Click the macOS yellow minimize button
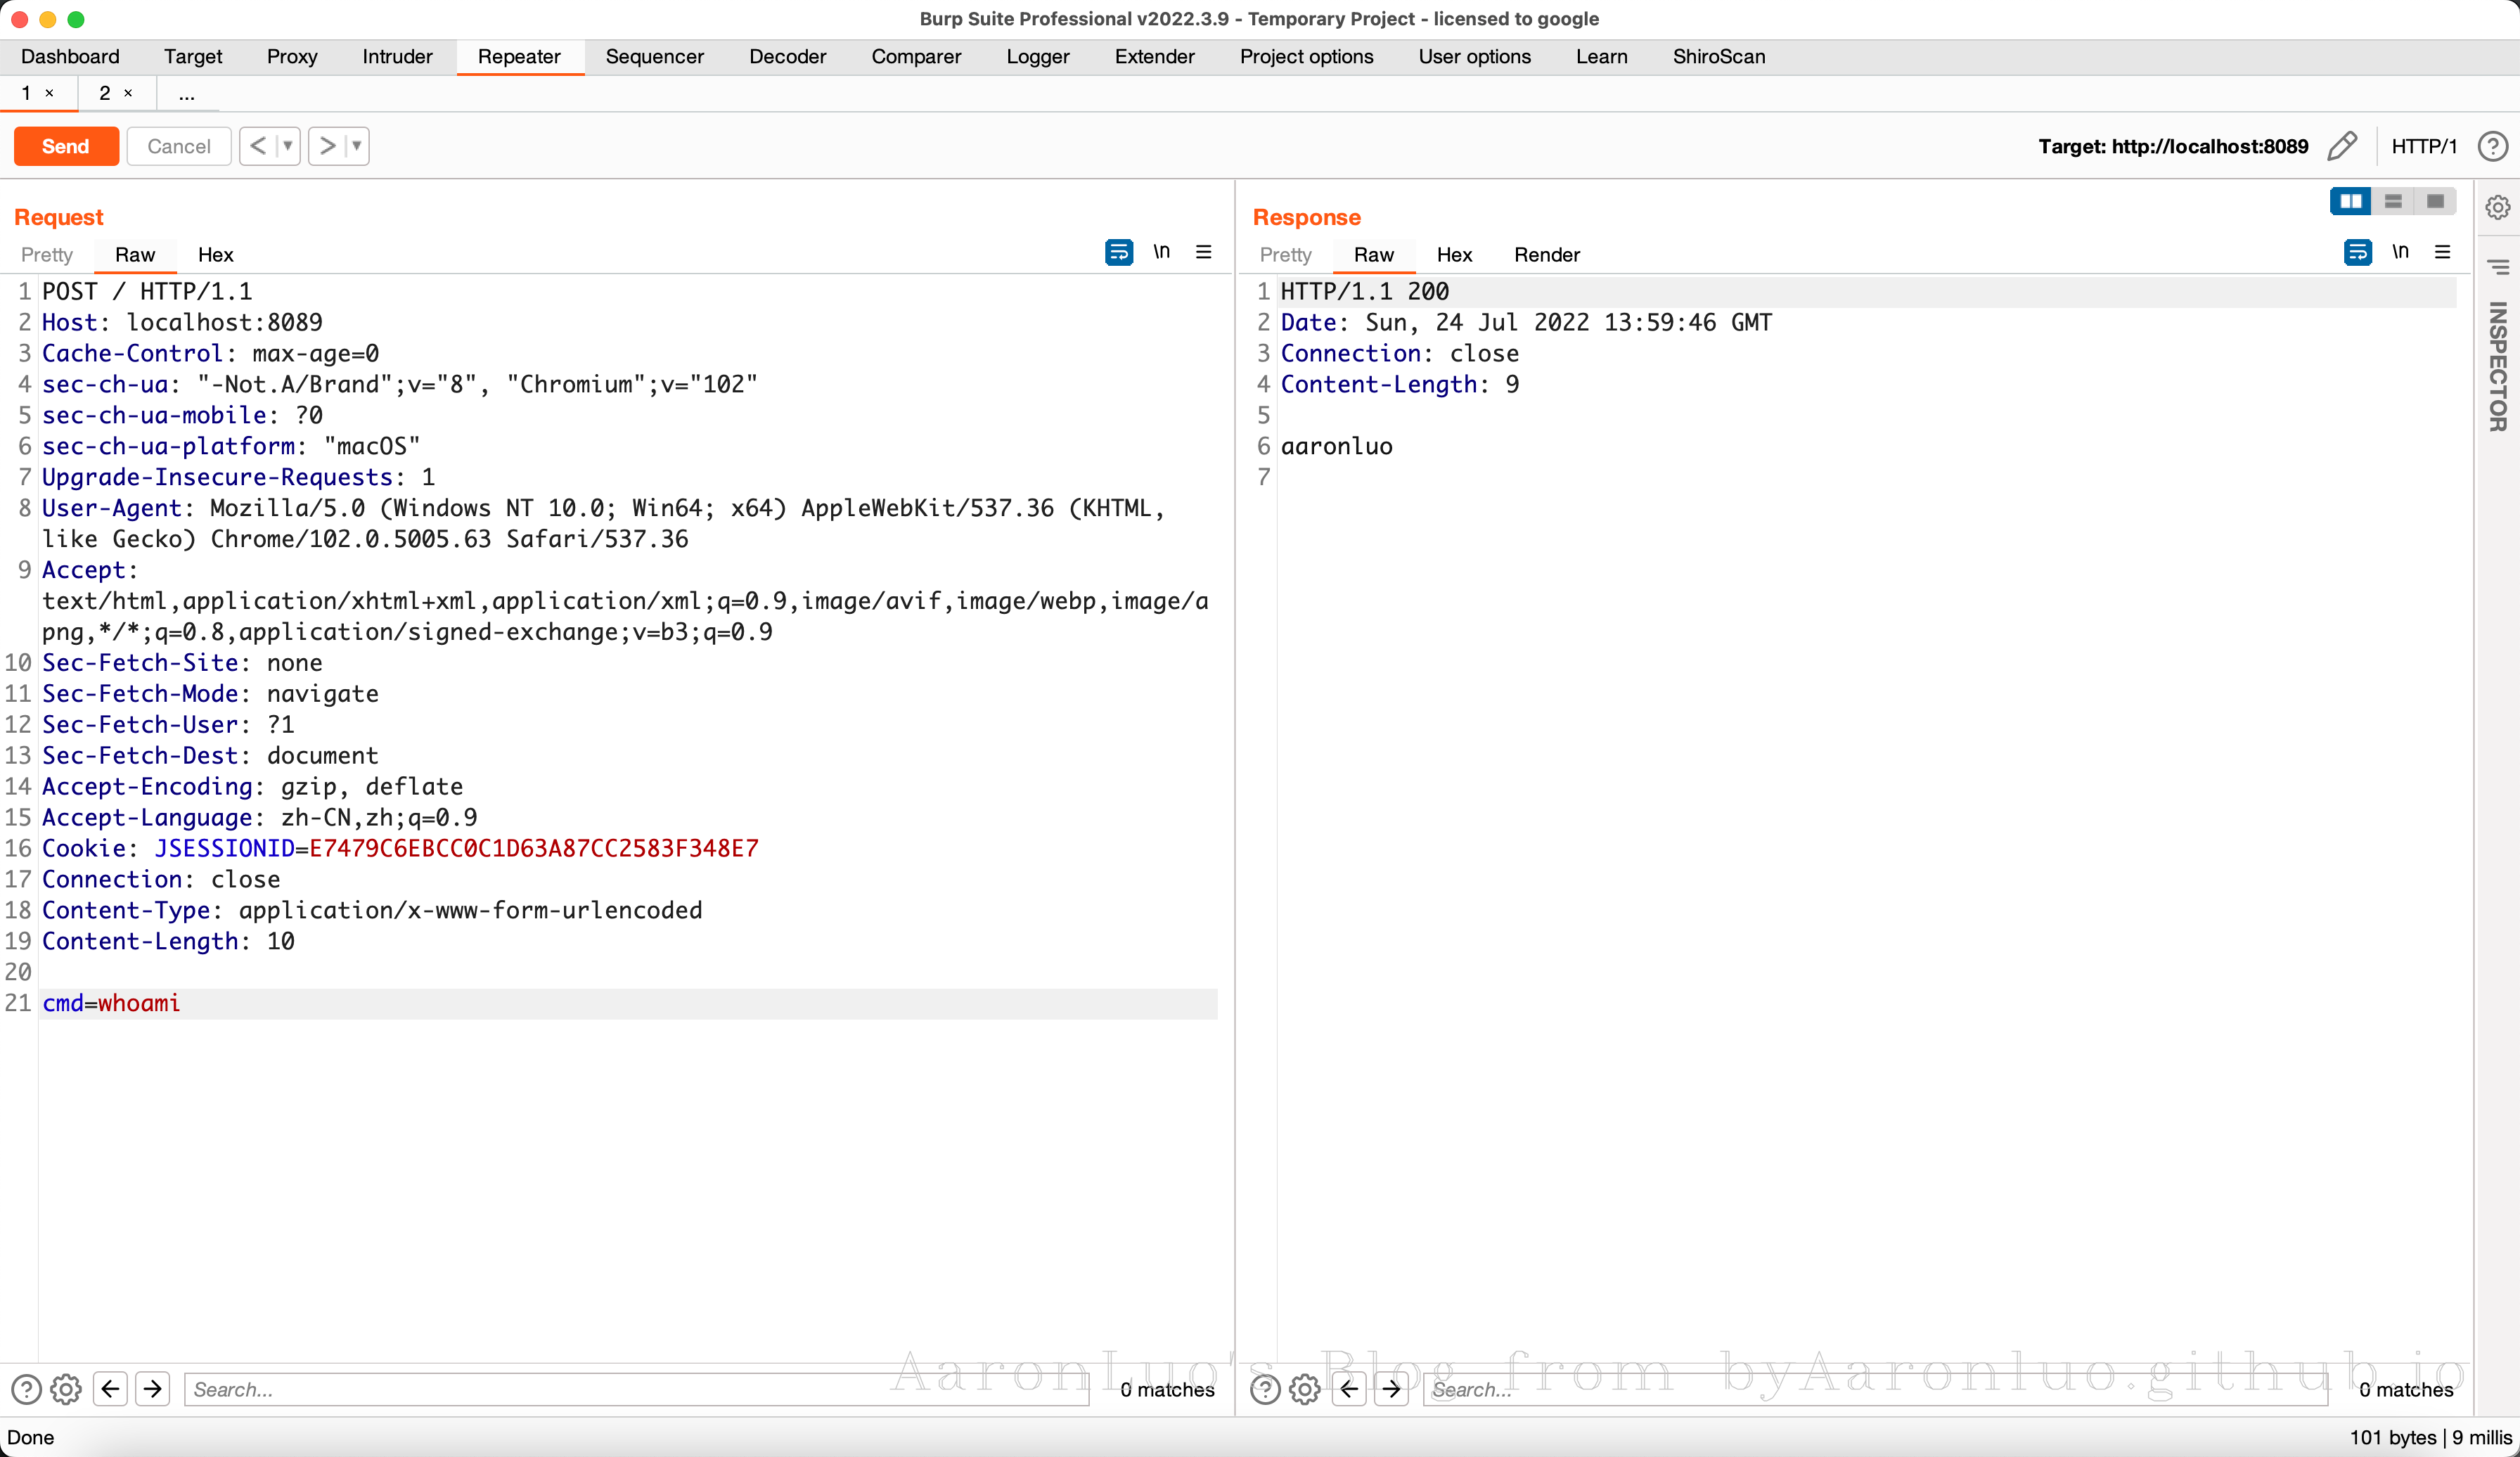 [48, 19]
